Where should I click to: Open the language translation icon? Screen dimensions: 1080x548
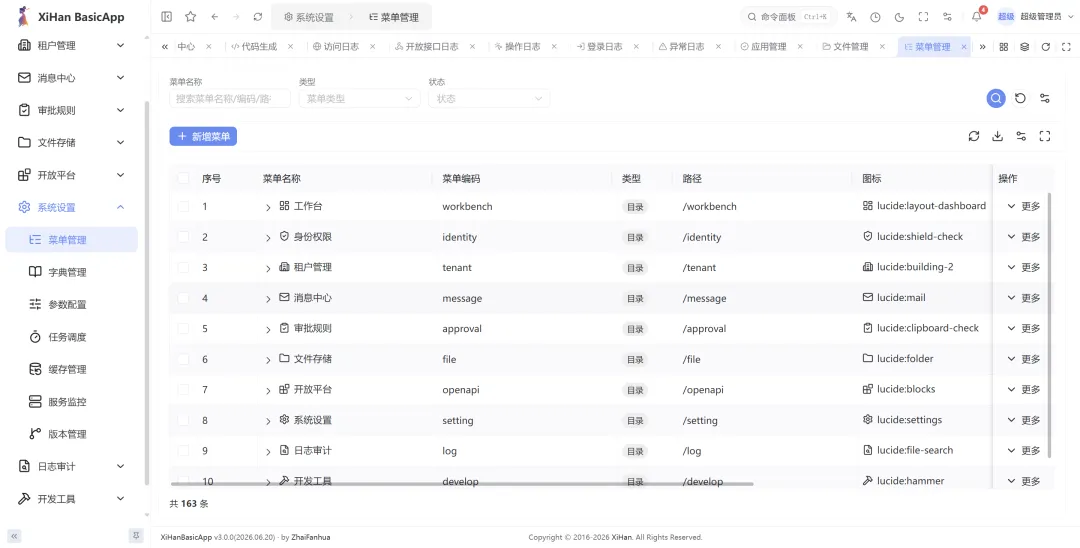pos(852,17)
